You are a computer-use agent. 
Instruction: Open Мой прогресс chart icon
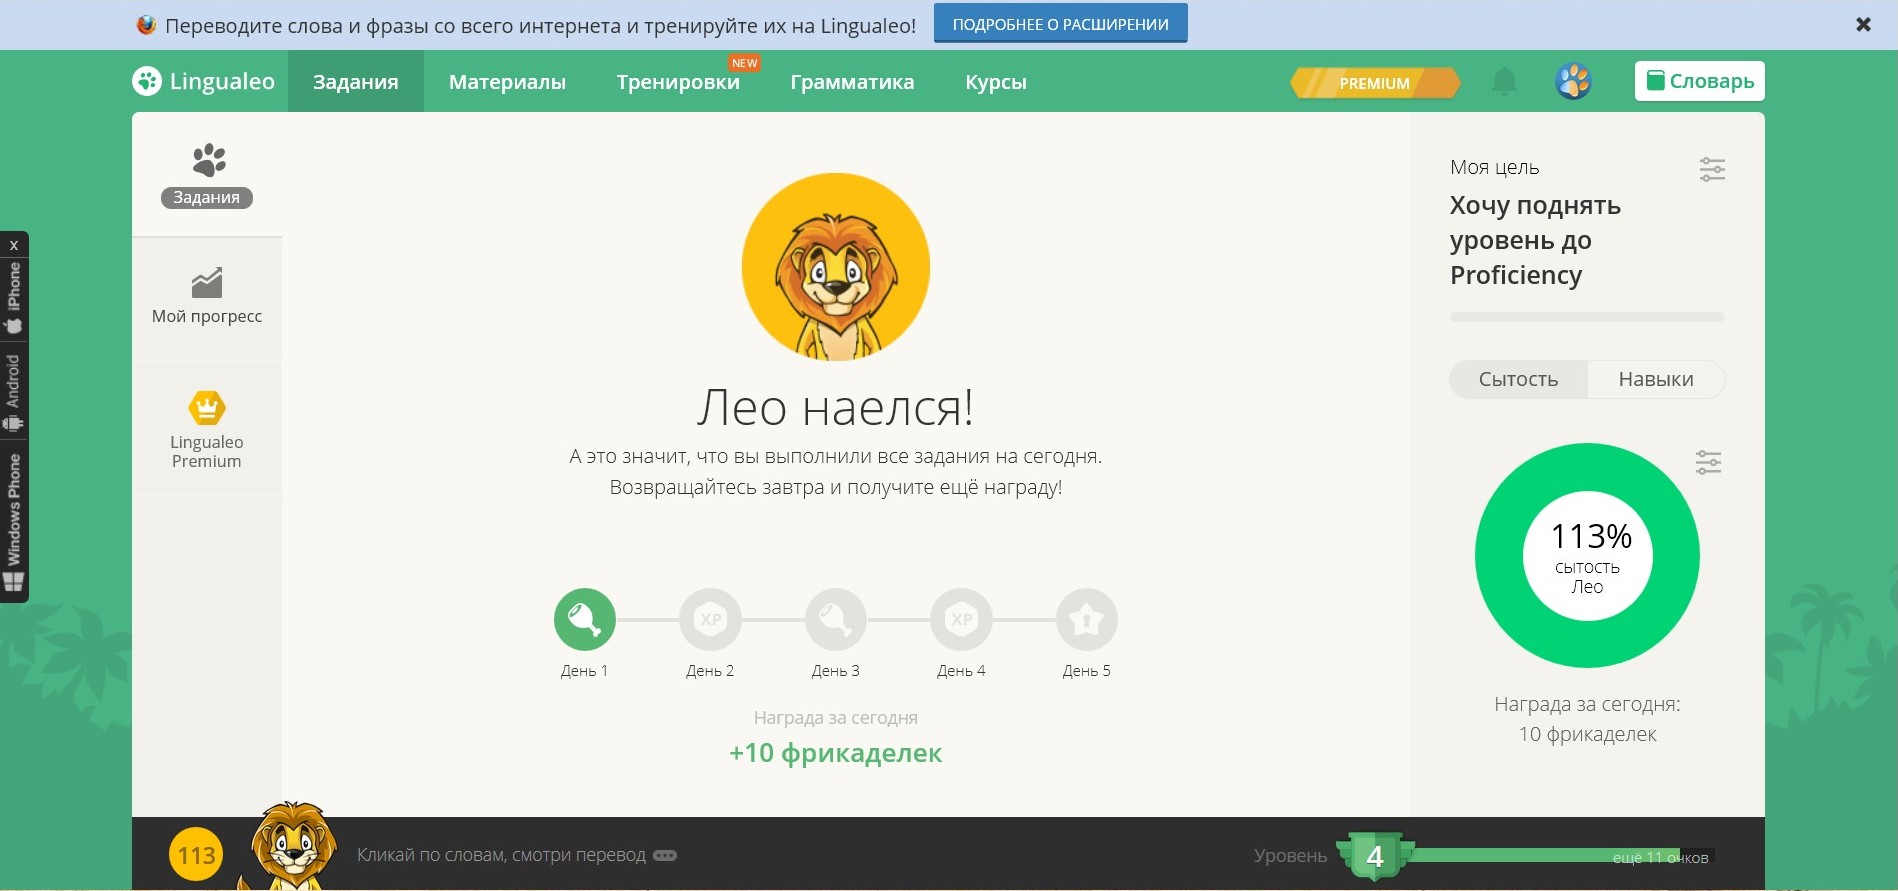(x=207, y=283)
